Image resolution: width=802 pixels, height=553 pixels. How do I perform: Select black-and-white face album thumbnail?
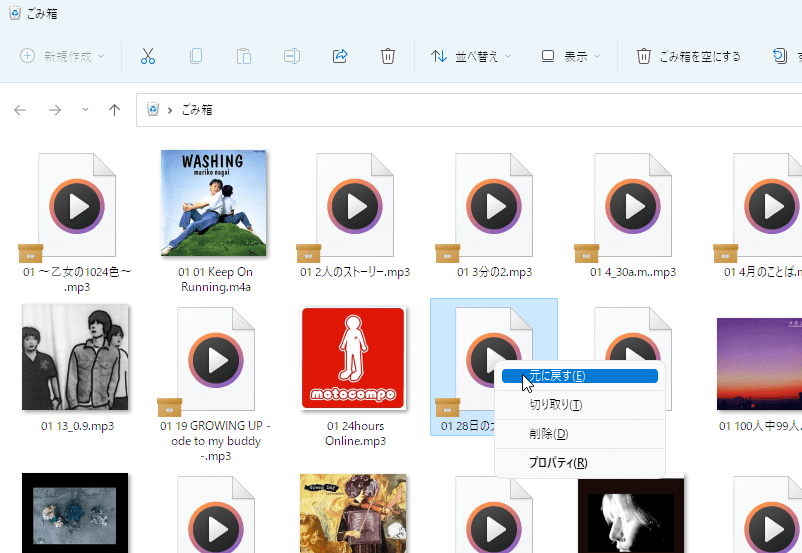(x=631, y=516)
